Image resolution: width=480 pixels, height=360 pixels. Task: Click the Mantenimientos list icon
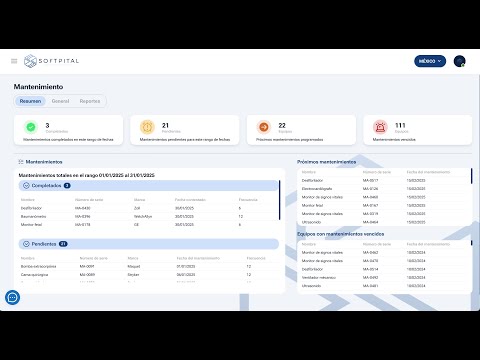point(21,162)
